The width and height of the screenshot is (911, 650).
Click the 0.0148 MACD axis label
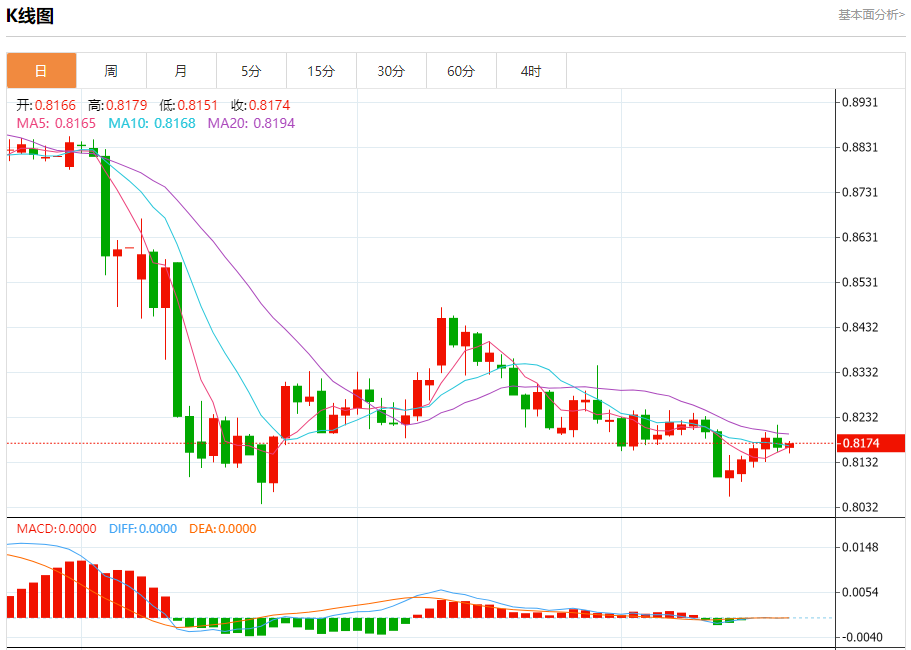pos(860,547)
